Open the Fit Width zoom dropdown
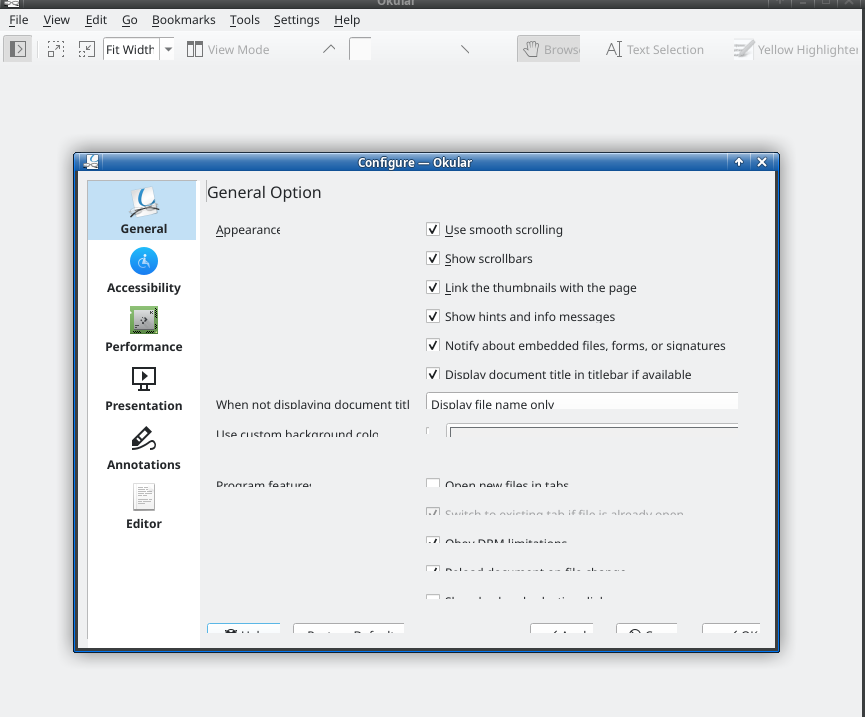 point(167,49)
